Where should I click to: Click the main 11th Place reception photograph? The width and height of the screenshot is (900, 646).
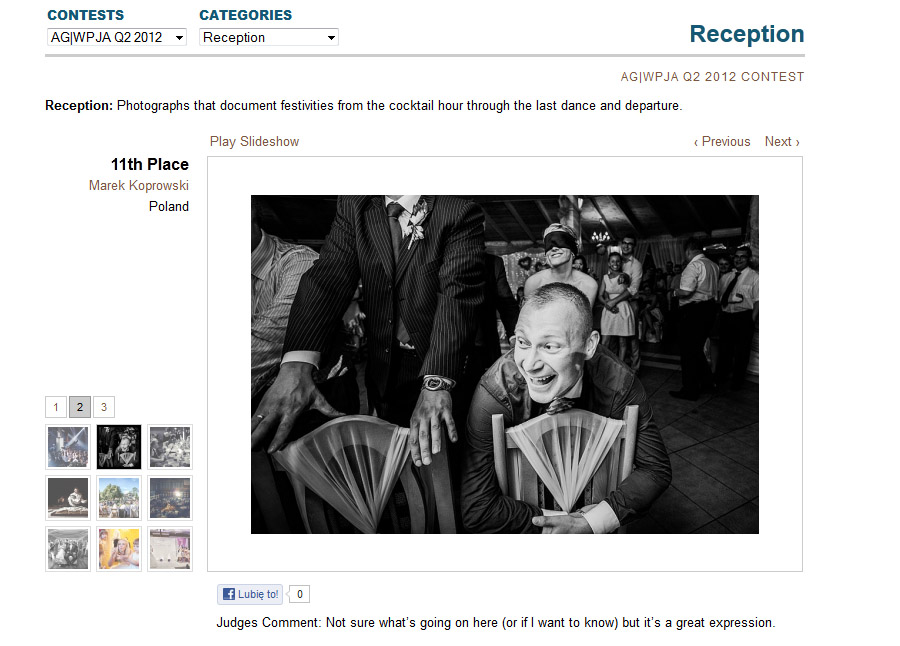(505, 364)
